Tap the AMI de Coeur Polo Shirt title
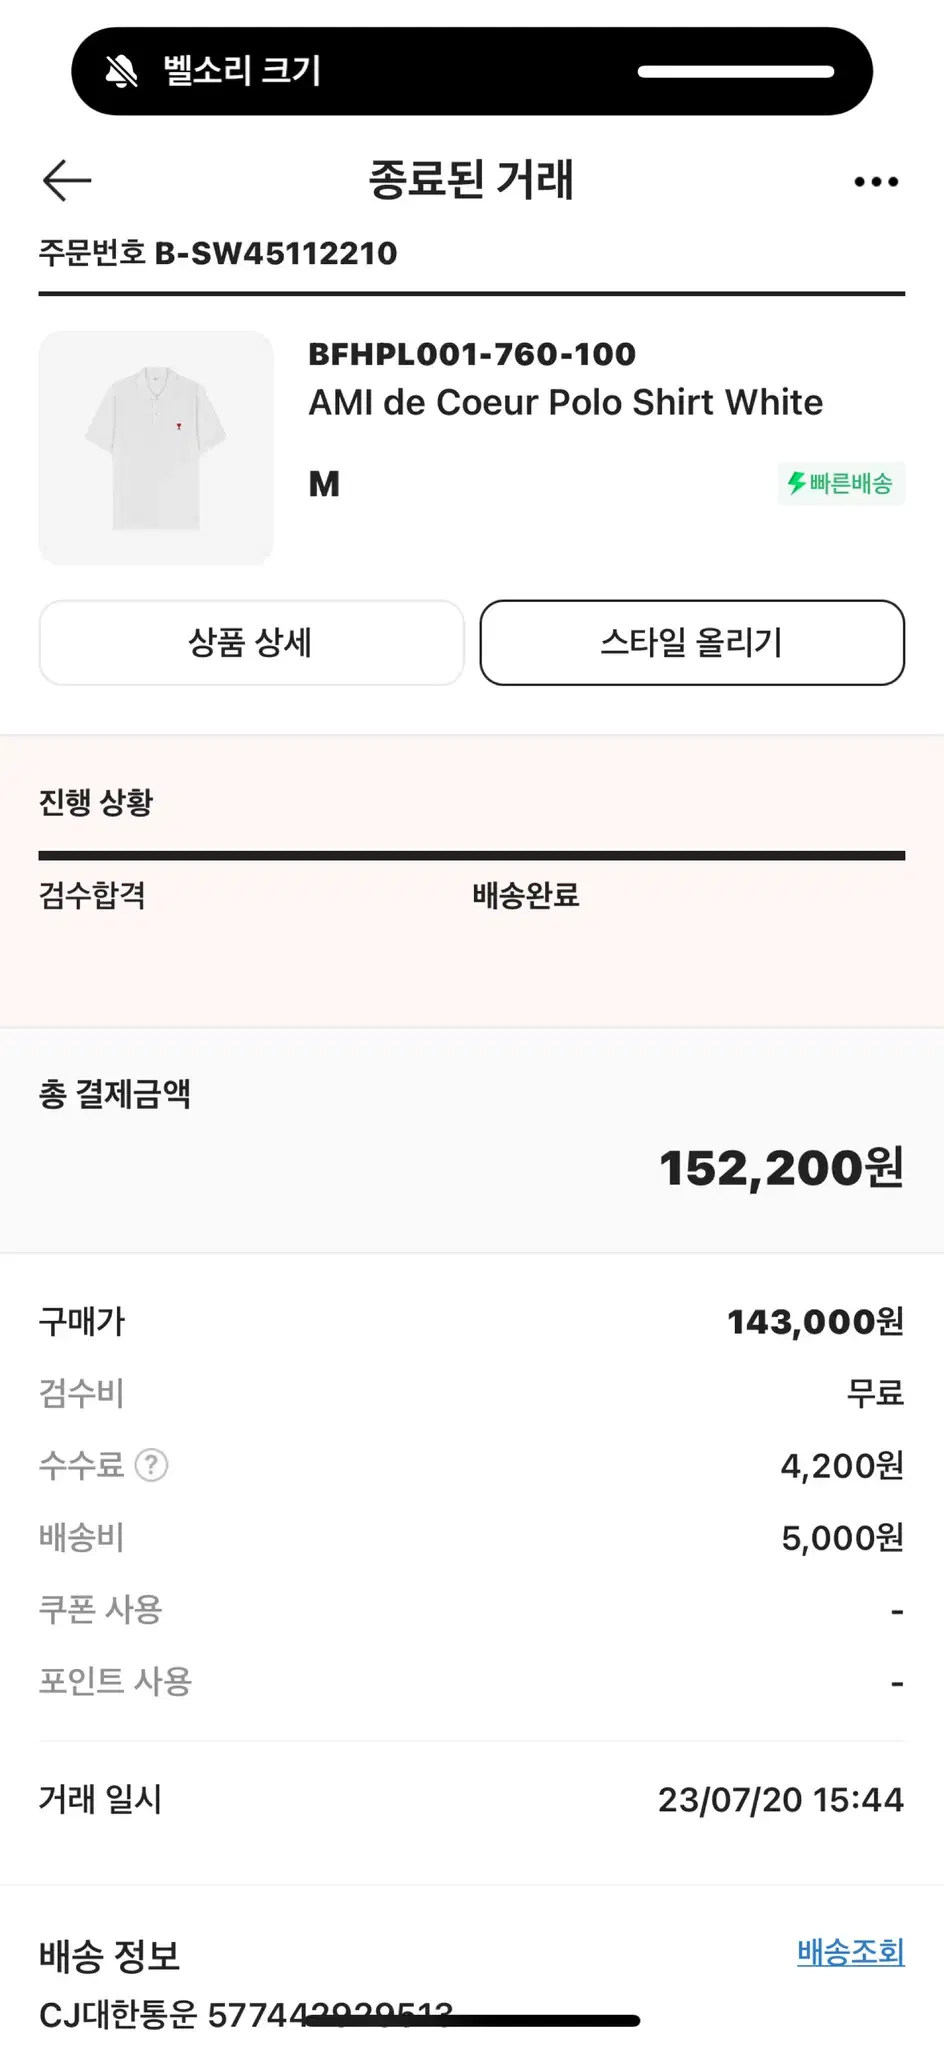This screenshot has height=2046, width=944. pos(566,403)
